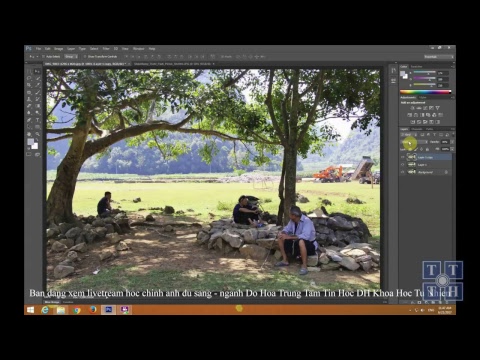Switch to the Swatches tab
This screenshot has height=360, width=480.
coord(416,67)
